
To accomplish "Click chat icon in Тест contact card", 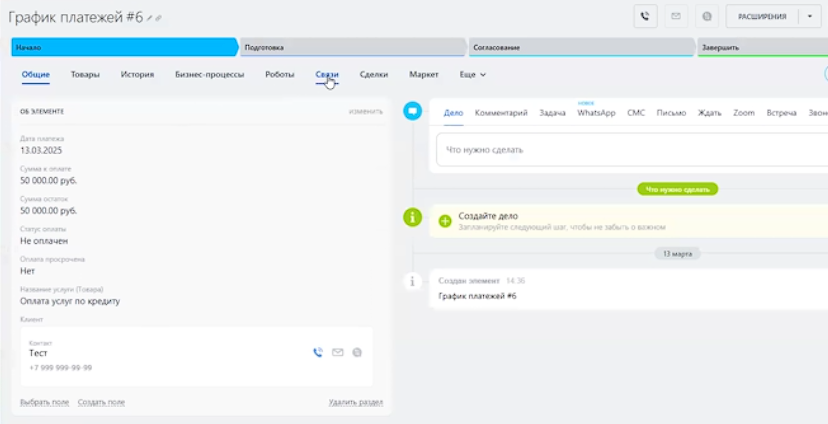I will pyautogui.click(x=357, y=352).
